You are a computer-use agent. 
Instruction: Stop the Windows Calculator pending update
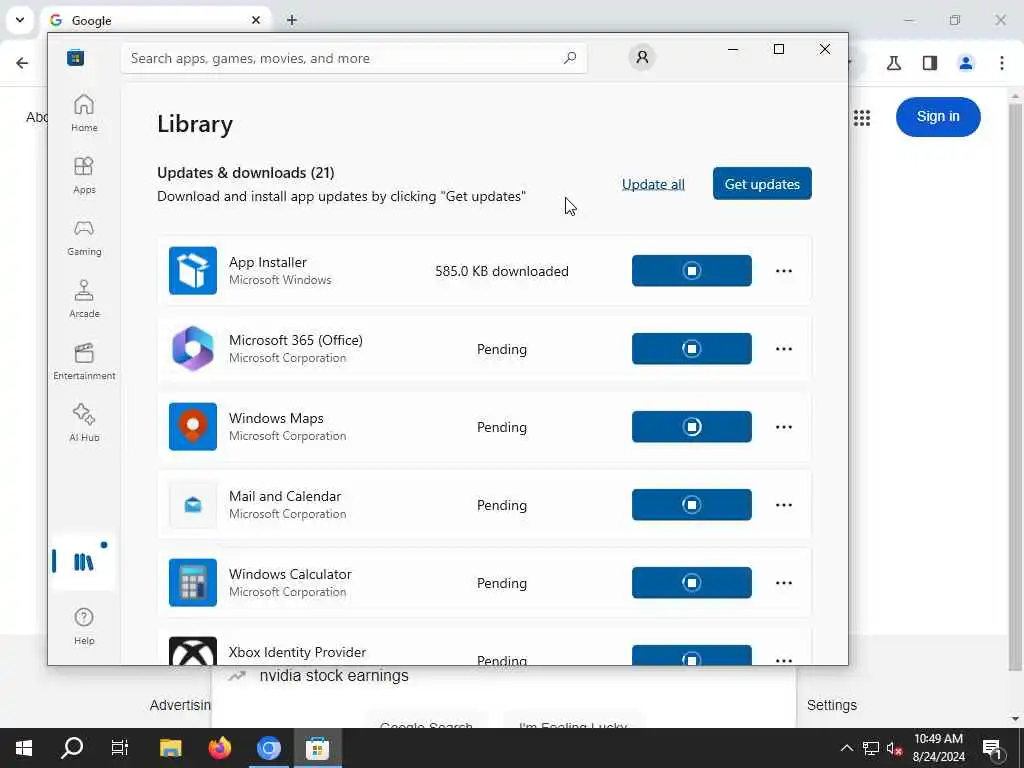click(692, 583)
